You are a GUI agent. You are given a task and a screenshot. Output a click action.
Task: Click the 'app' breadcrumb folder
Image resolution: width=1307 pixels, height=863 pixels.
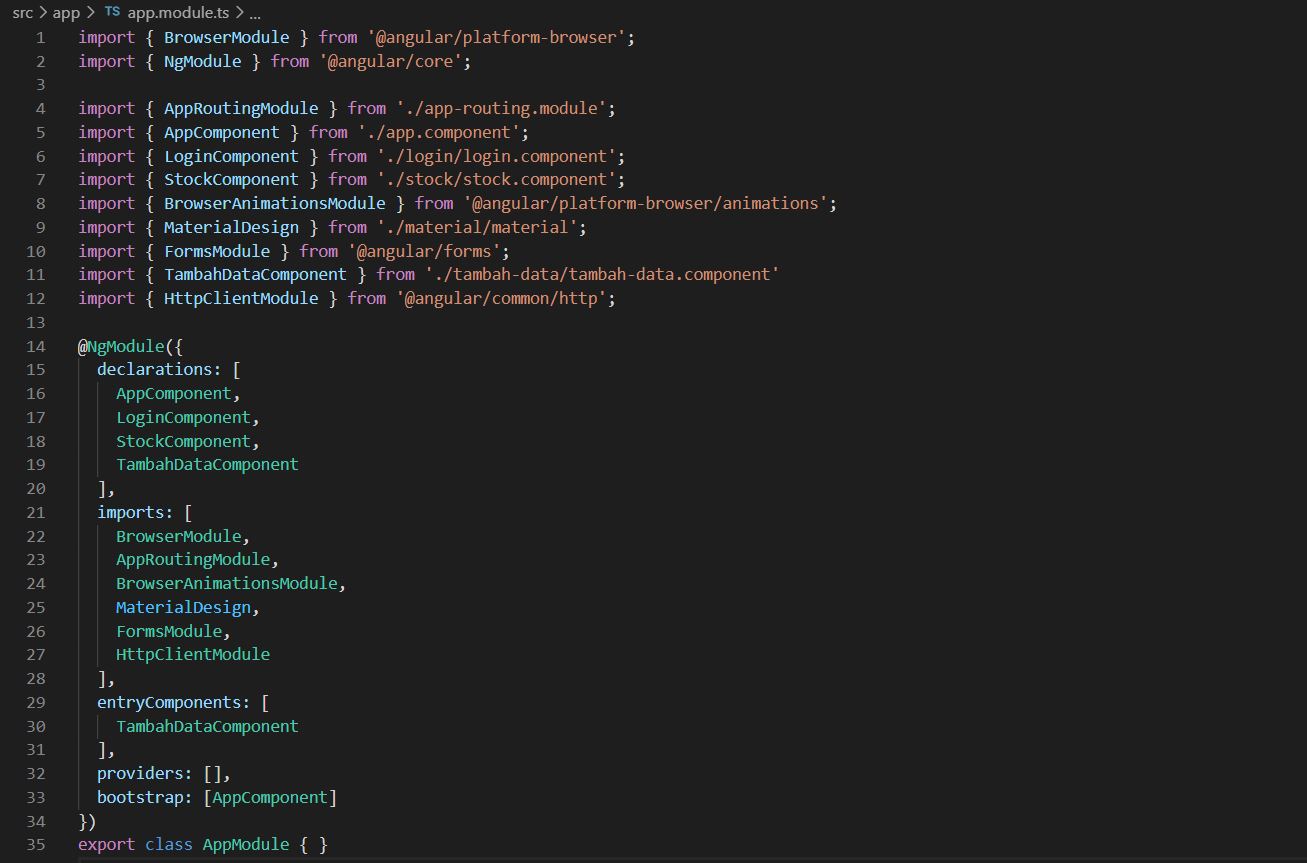click(x=66, y=13)
